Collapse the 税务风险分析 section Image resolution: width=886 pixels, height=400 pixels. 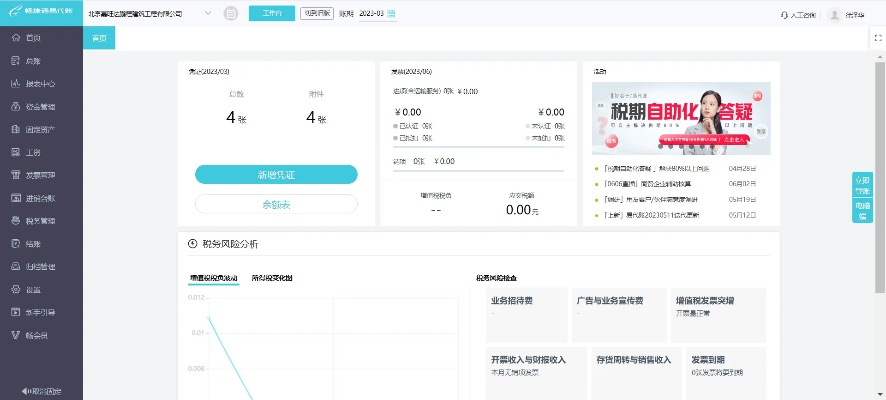point(192,243)
